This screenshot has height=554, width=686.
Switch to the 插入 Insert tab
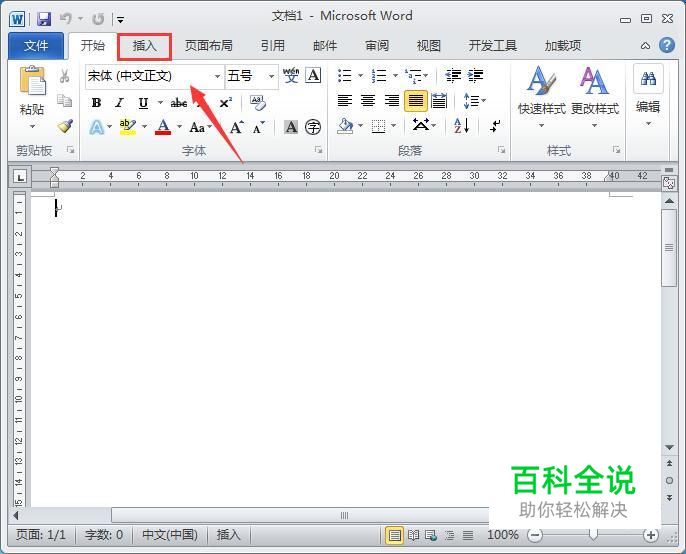coord(144,46)
